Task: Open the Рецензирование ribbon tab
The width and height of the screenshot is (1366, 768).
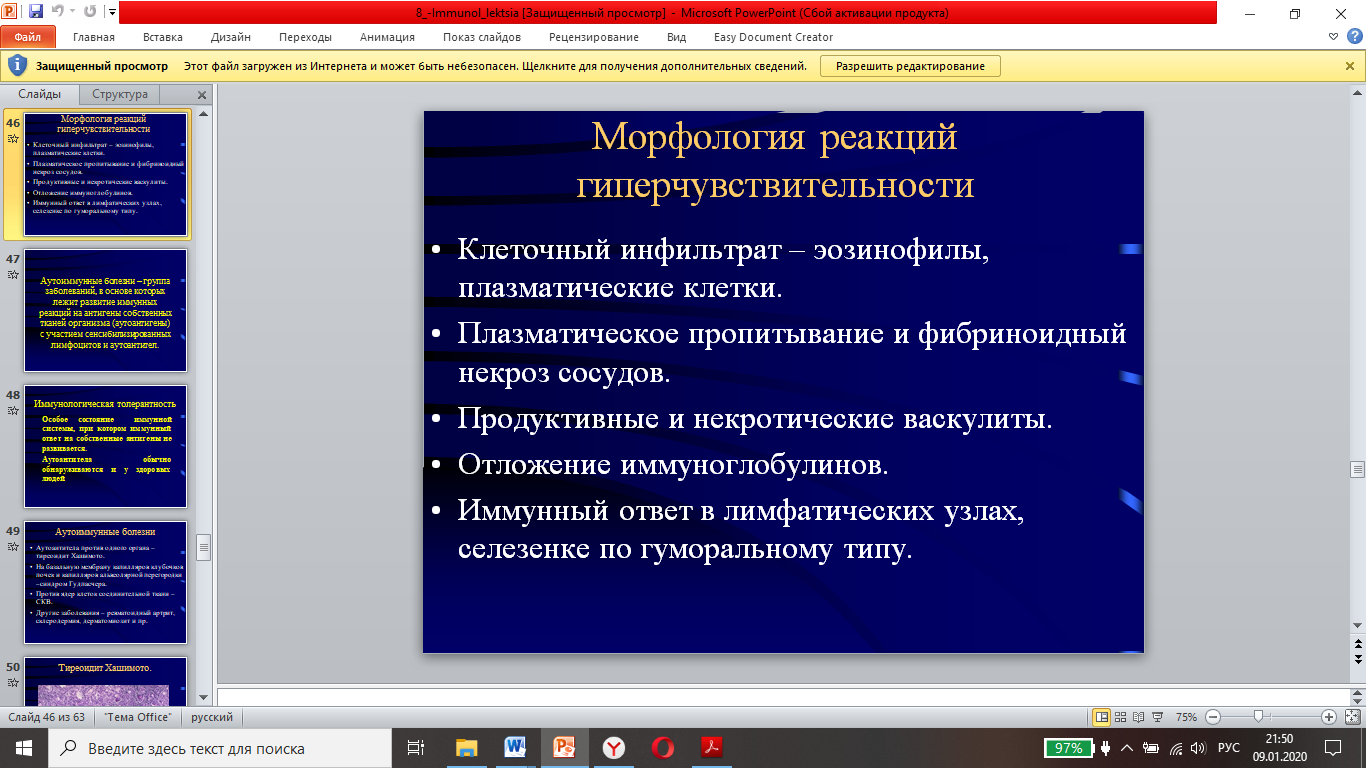Action: [594, 37]
